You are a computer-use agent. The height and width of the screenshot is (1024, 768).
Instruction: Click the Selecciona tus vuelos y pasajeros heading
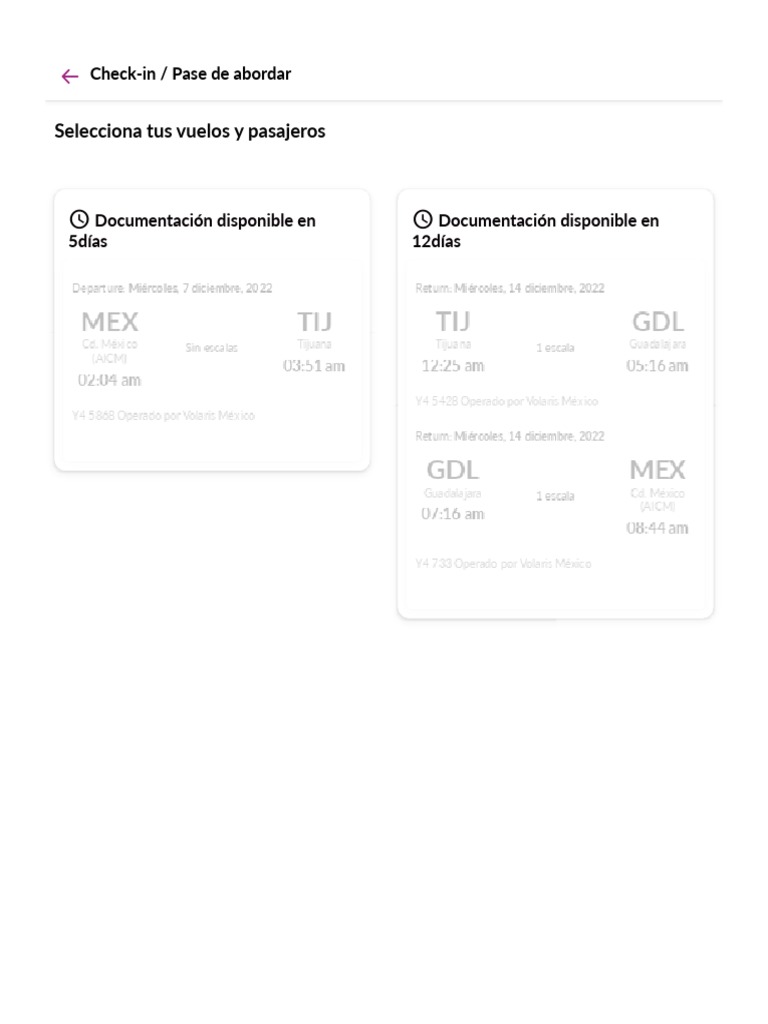pos(190,131)
